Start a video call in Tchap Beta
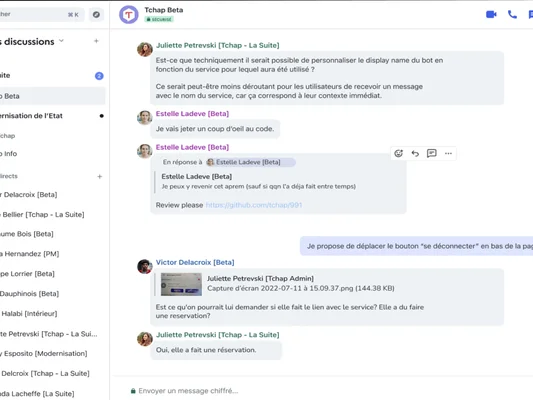The height and width of the screenshot is (400, 533). point(491,15)
